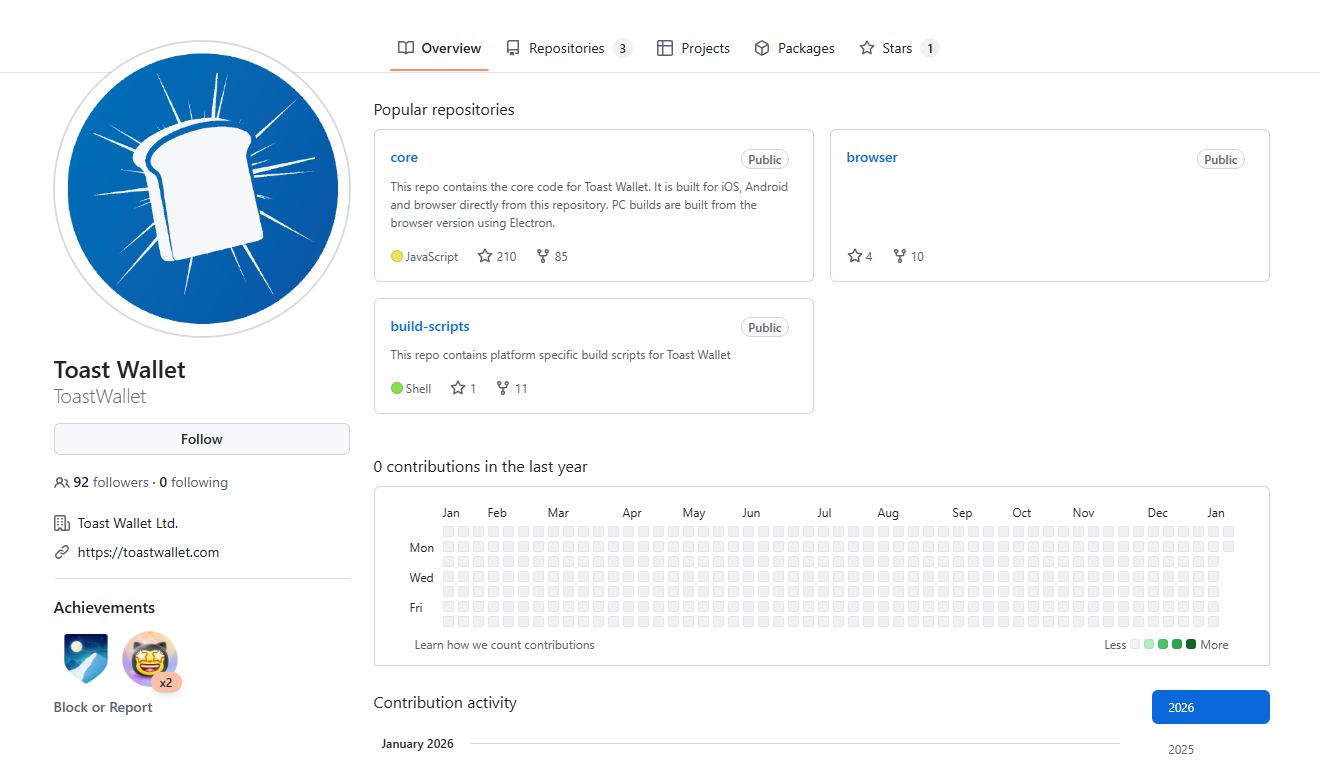This screenshot has width=1320, height=774.
Task: Switch to the Repositories tab
Action: [x=567, y=48]
